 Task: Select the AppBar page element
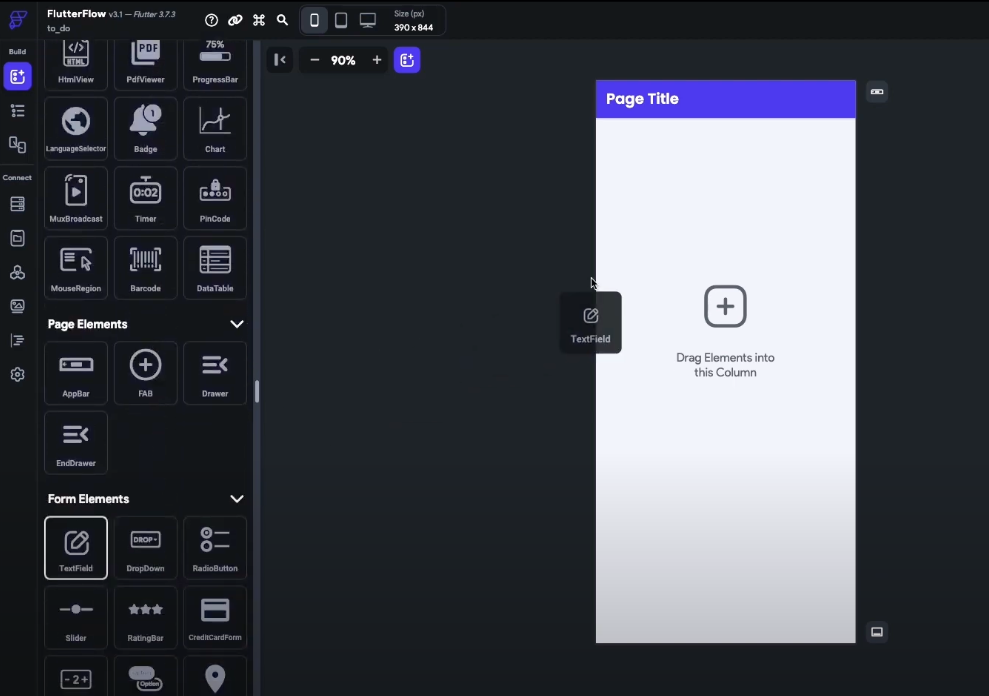[x=76, y=373]
